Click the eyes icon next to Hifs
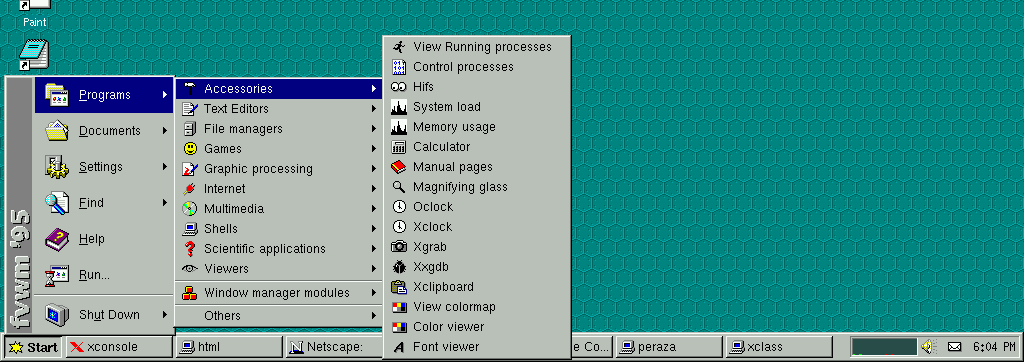This screenshot has height=362, width=1024. (x=398, y=87)
